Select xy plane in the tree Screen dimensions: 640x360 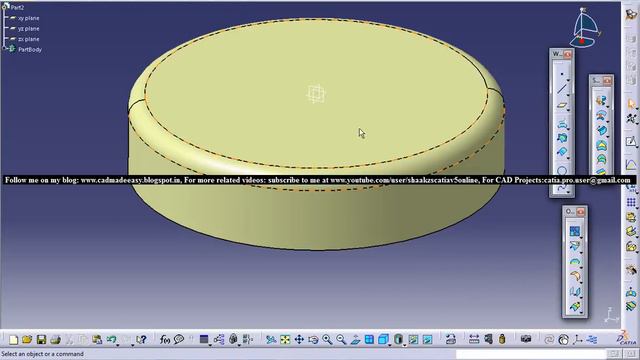(29, 18)
